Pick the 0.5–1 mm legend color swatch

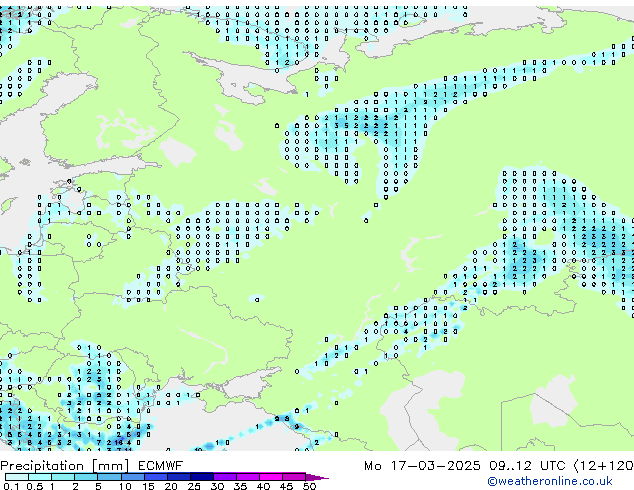(x=40, y=477)
